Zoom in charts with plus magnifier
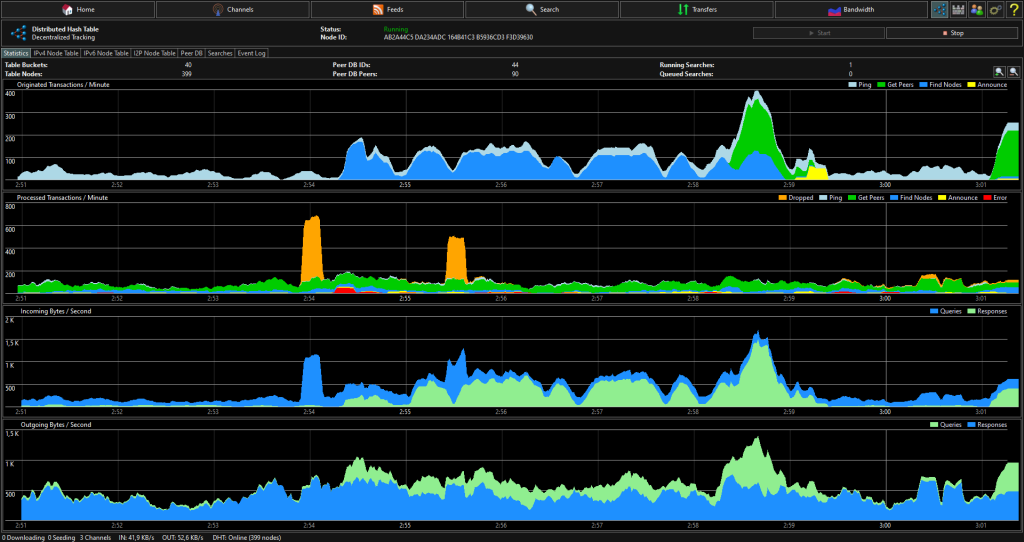 point(999,72)
